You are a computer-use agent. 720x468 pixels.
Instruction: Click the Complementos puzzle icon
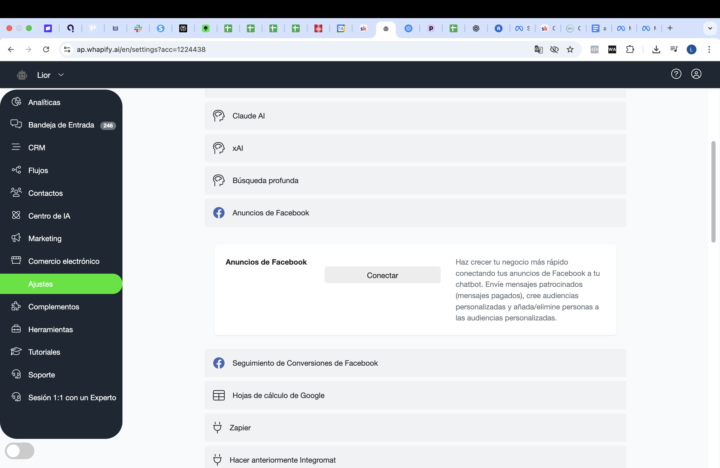click(x=16, y=306)
